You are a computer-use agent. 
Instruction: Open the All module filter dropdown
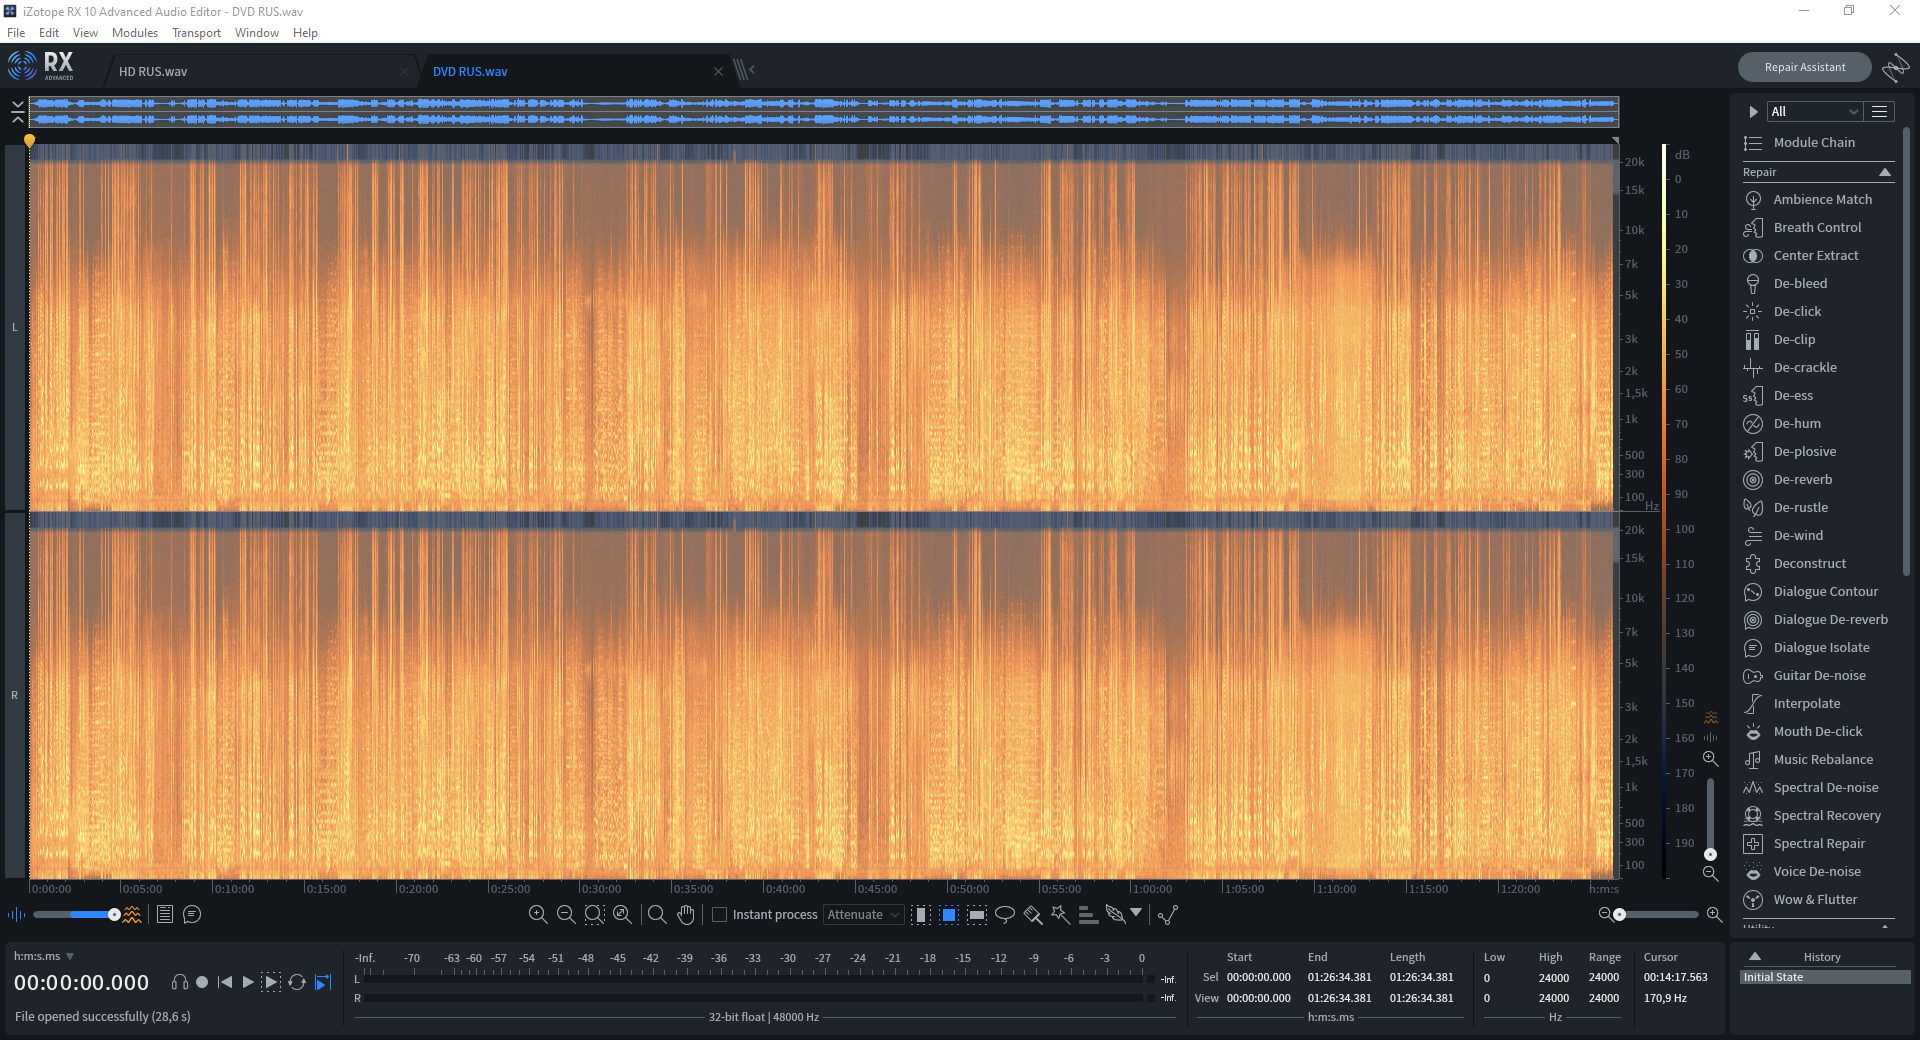tap(1814, 112)
